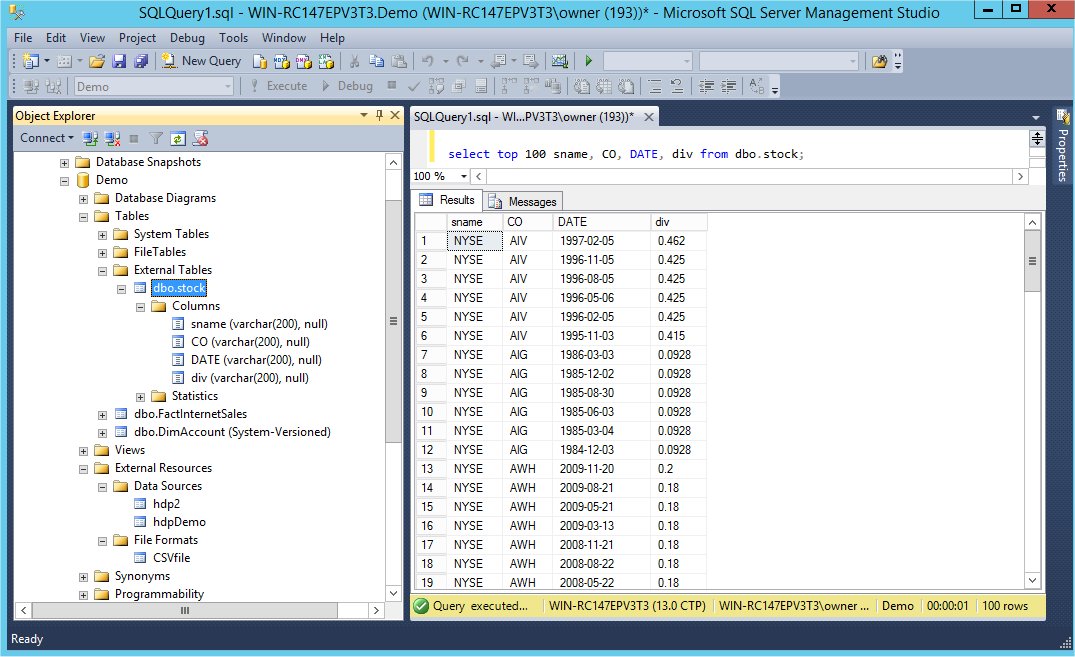1075x657 pixels.
Task: Parse the query with the checkmark icon
Action: click(x=412, y=86)
